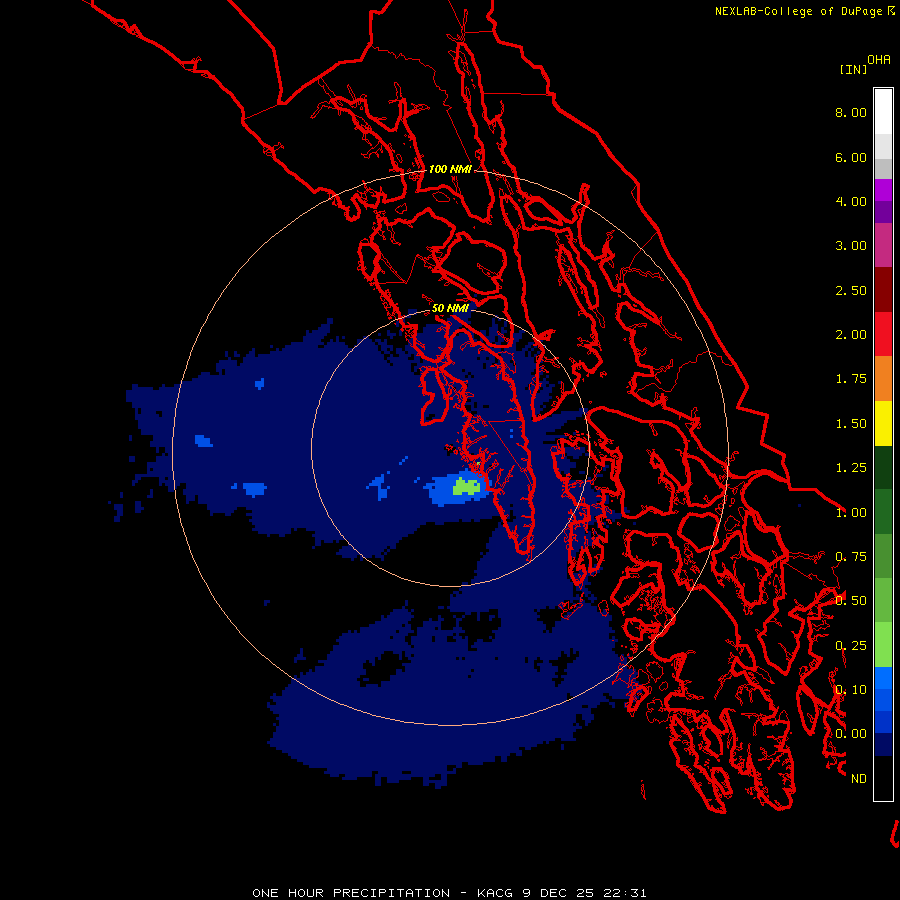This screenshot has width=900, height=900.
Task: Click the 2.50 legend value
Action: click(x=851, y=290)
